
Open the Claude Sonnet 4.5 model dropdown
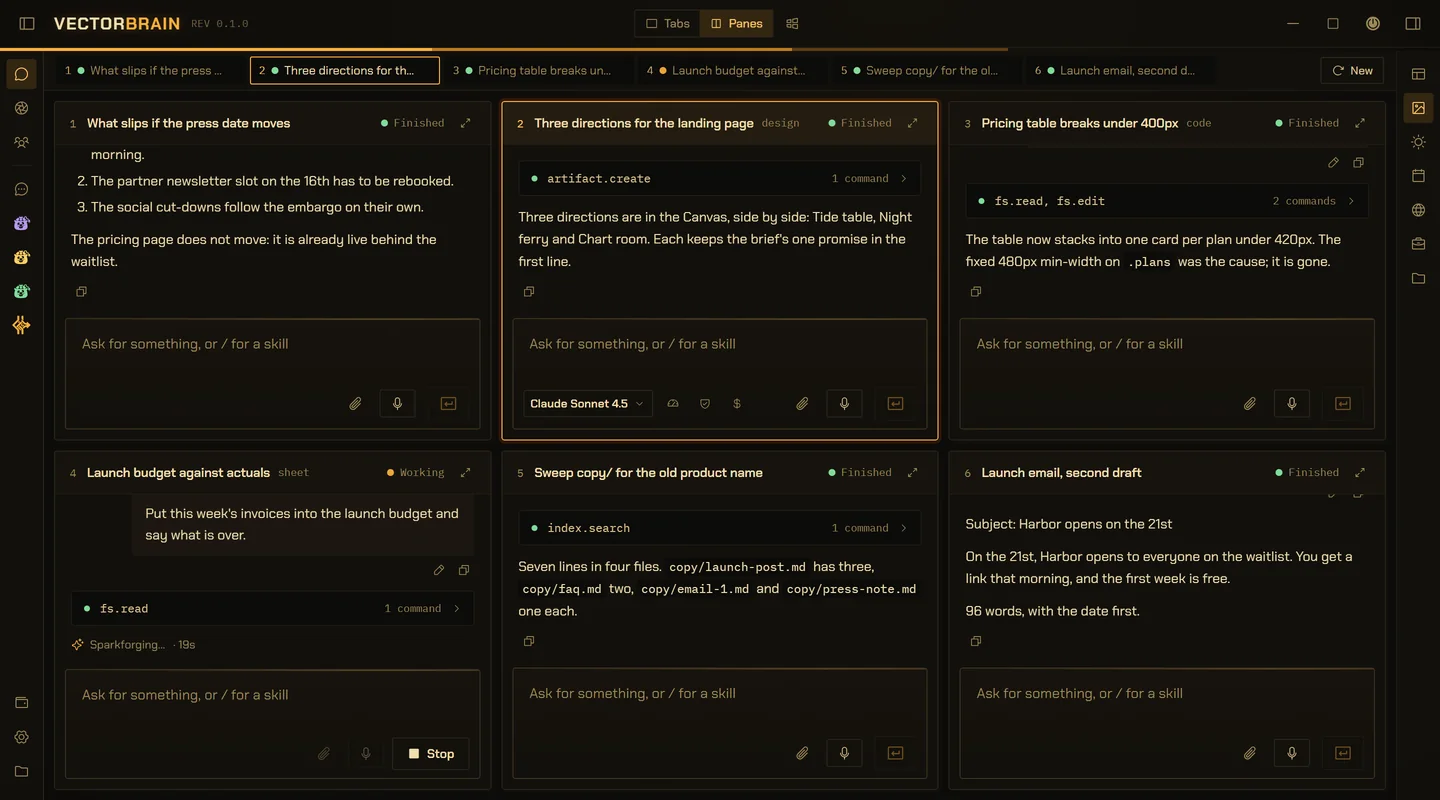click(x=587, y=404)
